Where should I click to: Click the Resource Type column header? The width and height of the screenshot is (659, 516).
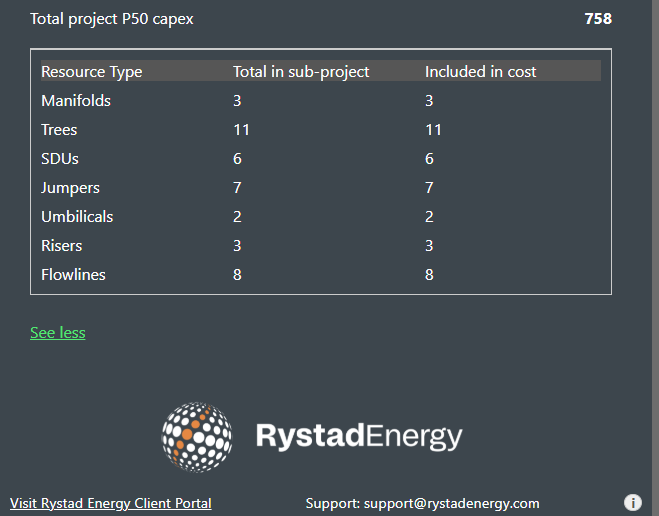coord(92,72)
